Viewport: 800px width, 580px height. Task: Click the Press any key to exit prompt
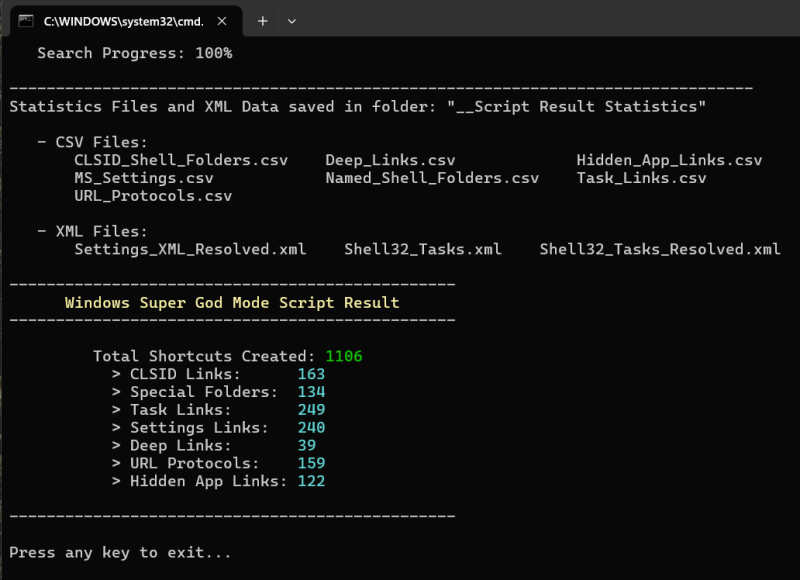coord(120,552)
